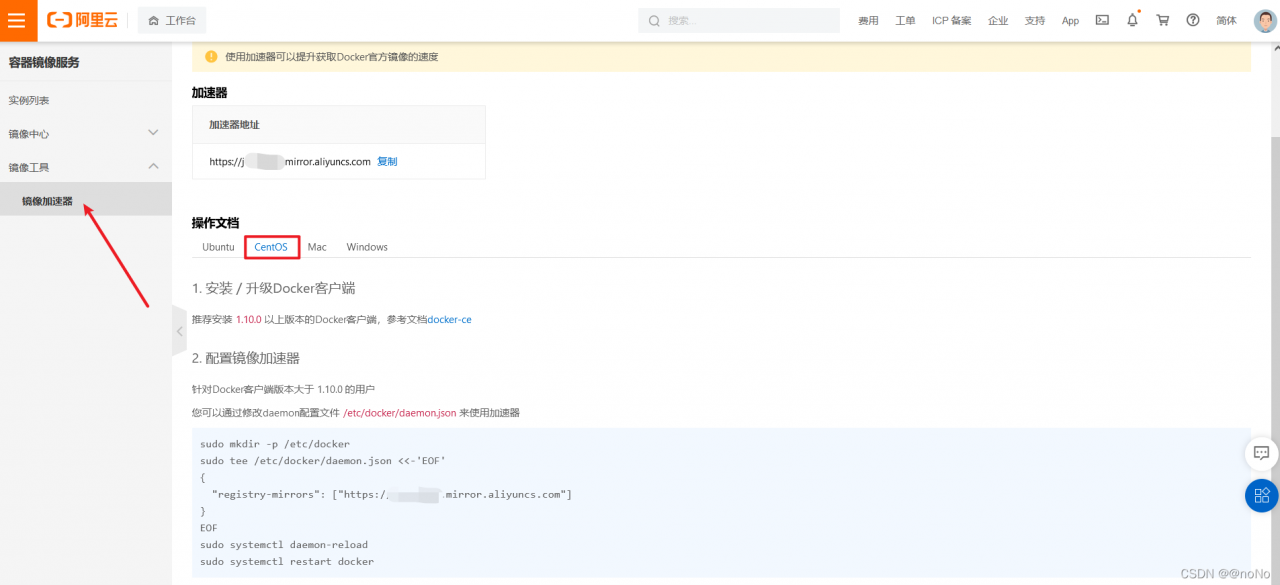This screenshot has height=585, width=1280.
Task: Switch to the Mac tab
Action: [317, 247]
